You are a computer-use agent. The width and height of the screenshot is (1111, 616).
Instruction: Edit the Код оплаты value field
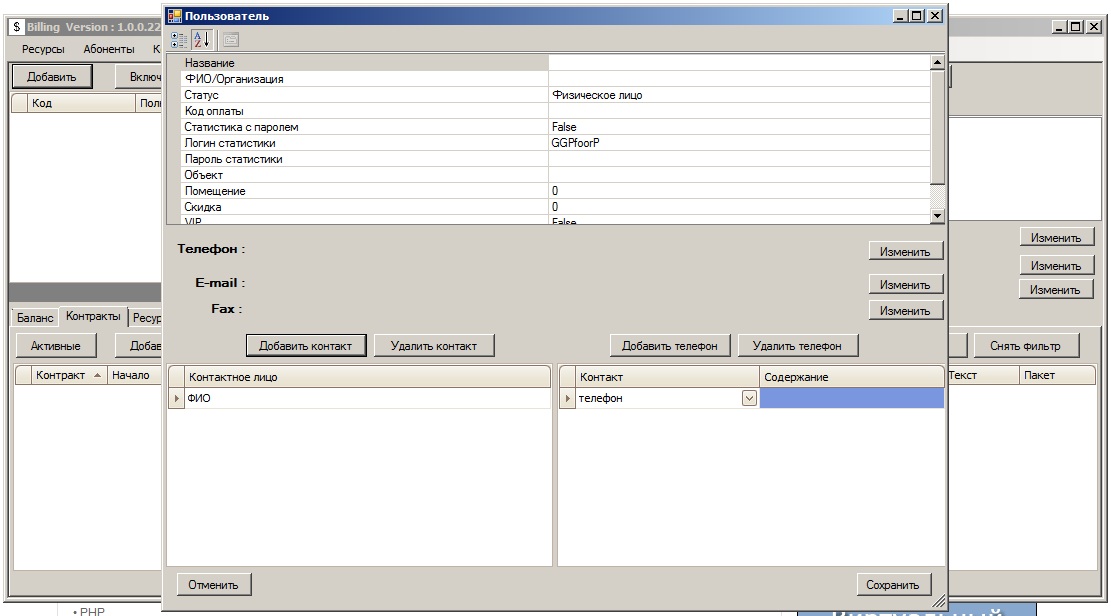pyautogui.click(x=739, y=111)
